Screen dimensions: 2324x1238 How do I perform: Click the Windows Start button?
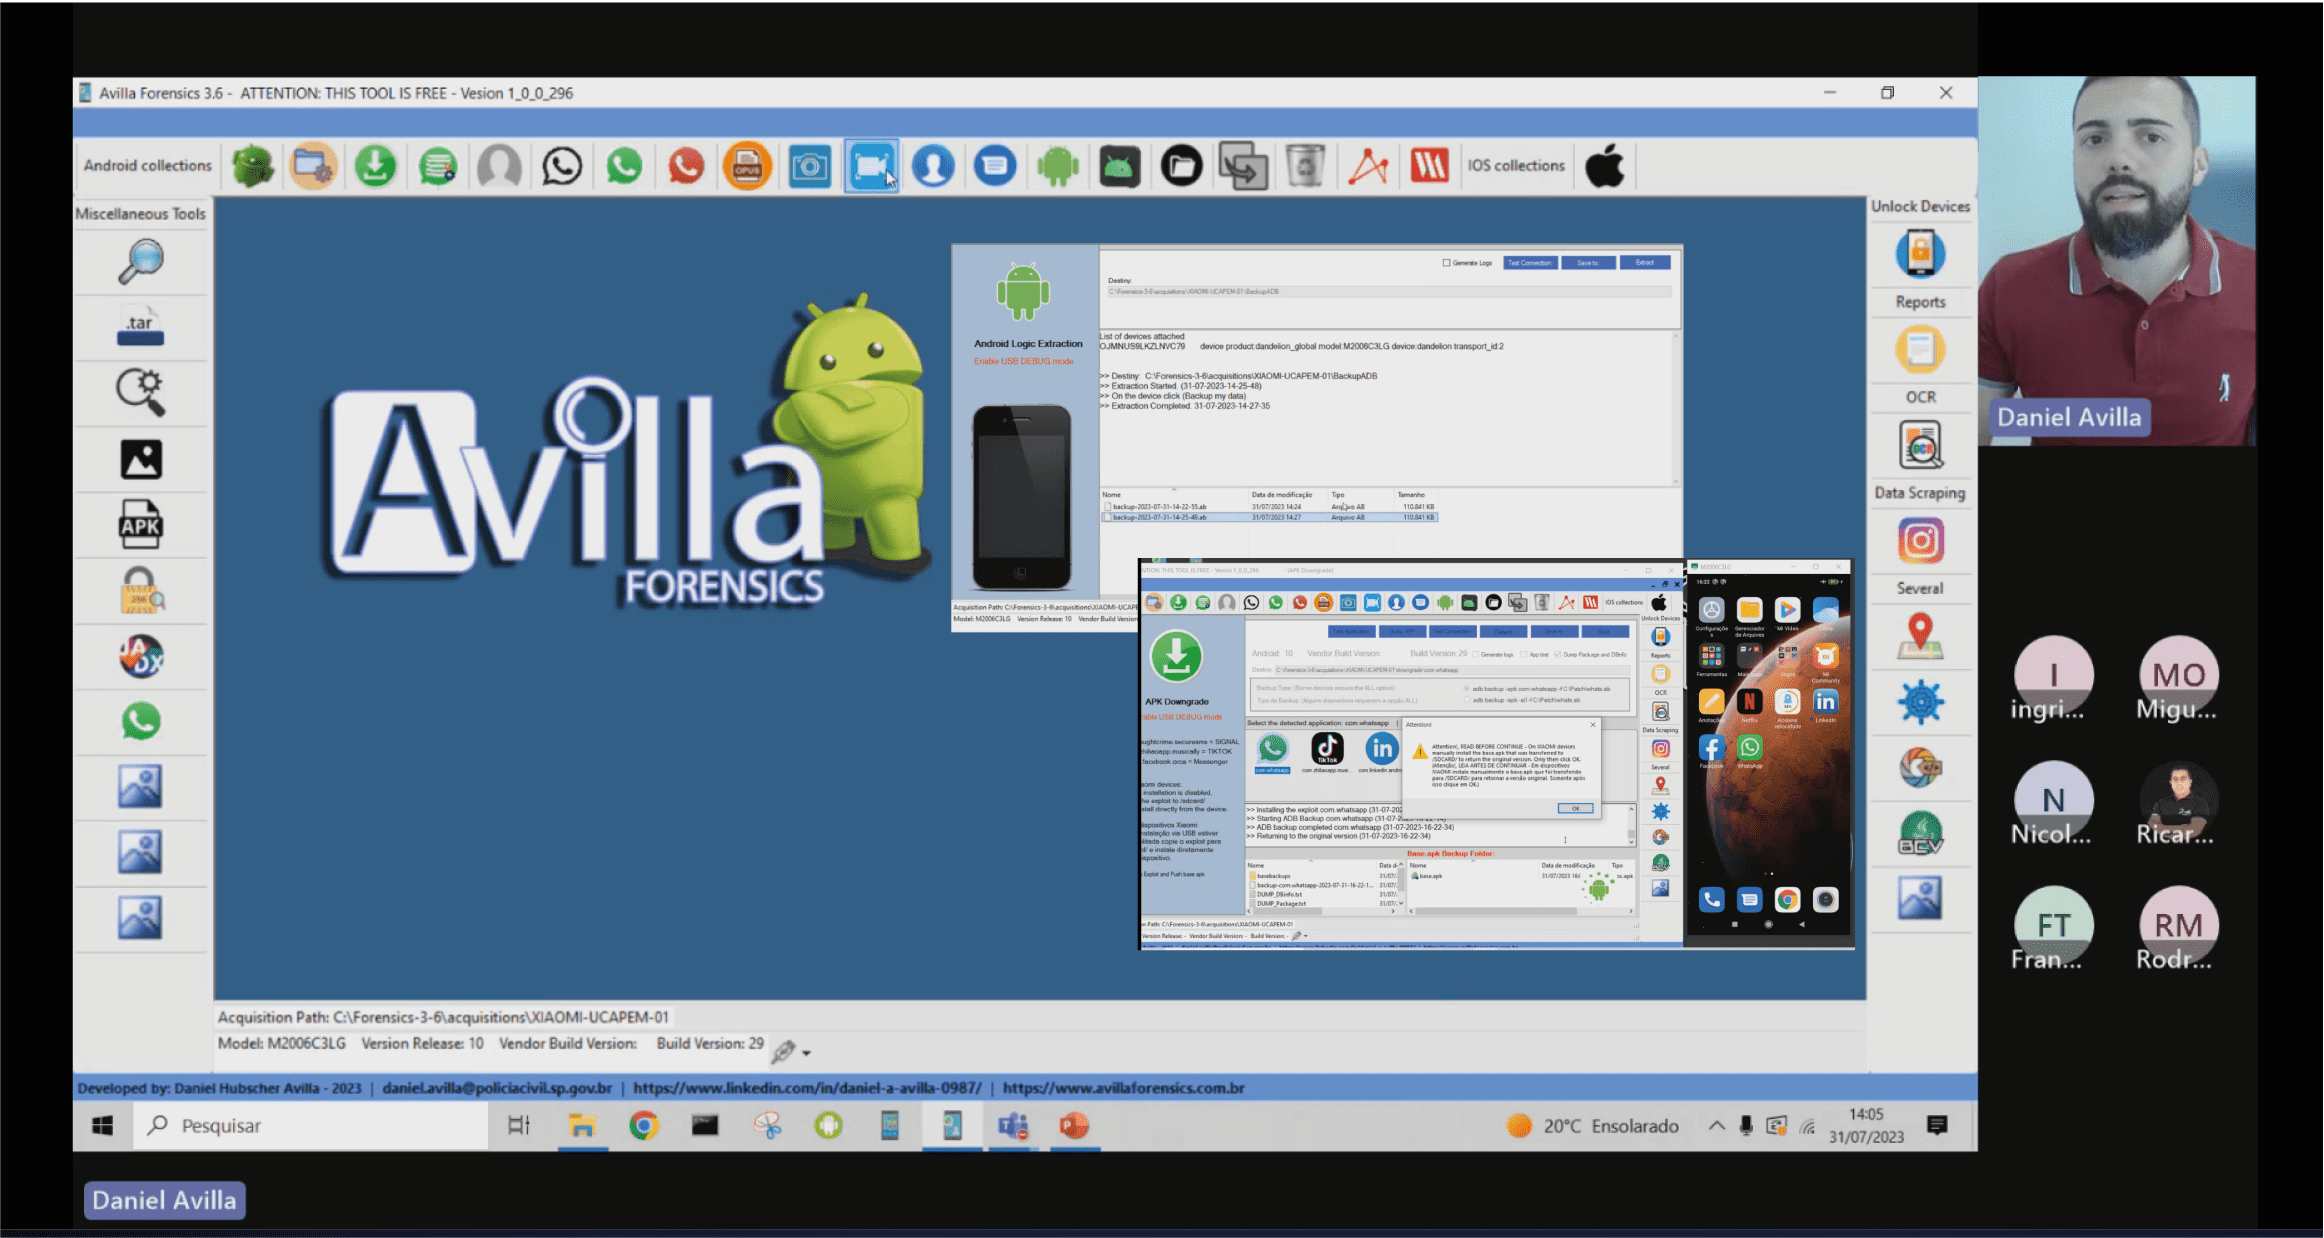[x=102, y=1126]
